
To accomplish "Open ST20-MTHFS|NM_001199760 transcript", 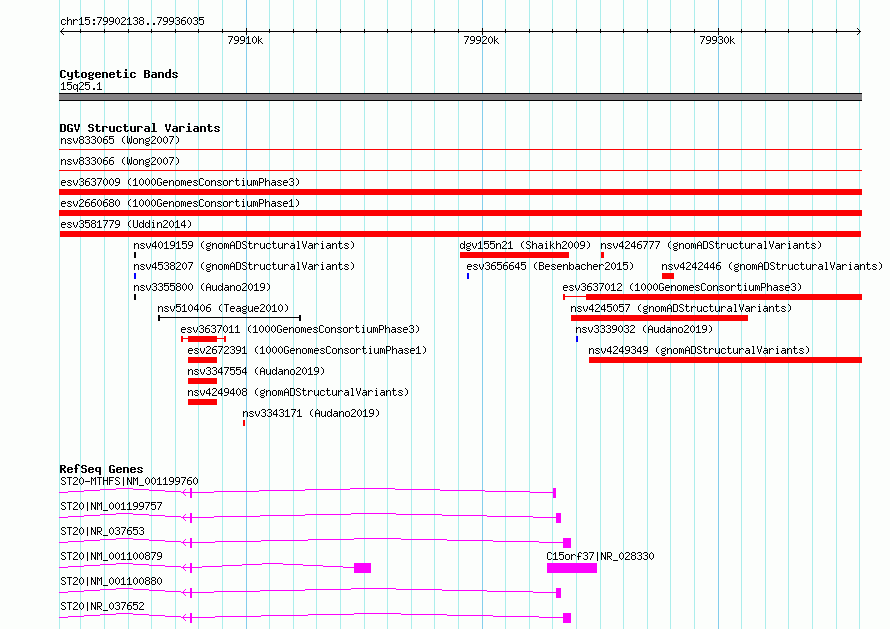I will pyautogui.click(x=129, y=481).
